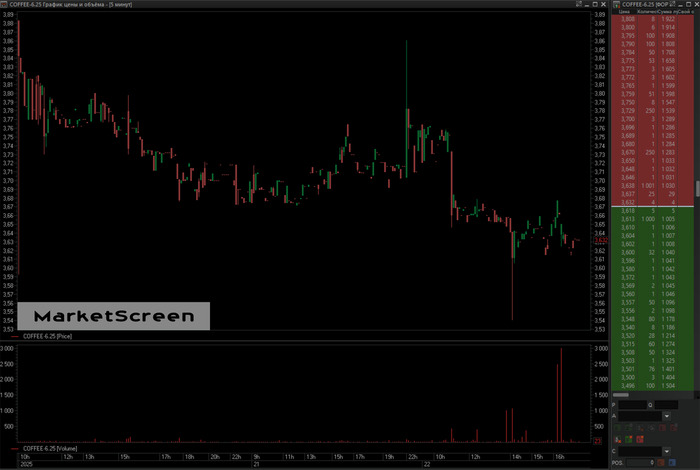Click the red cancel-sell-orders icon
700x470 pixels.
click(640, 439)
